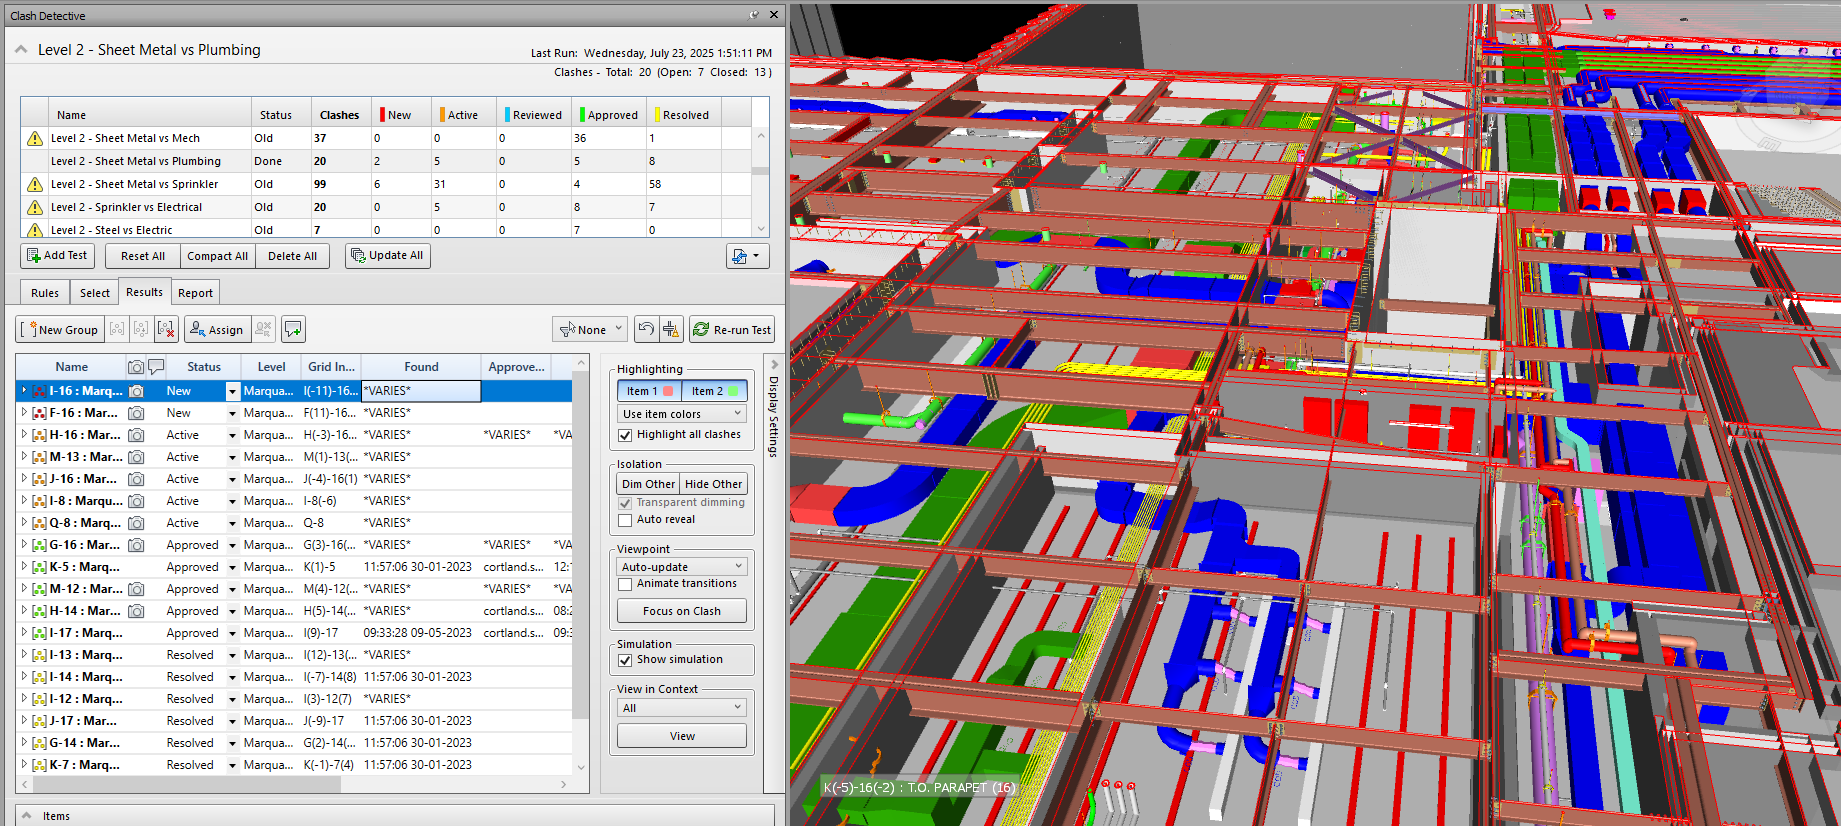Screen dimensions: 1841x826
Task: Expand the K-5 clash result row
Action: tap(24, 567)
